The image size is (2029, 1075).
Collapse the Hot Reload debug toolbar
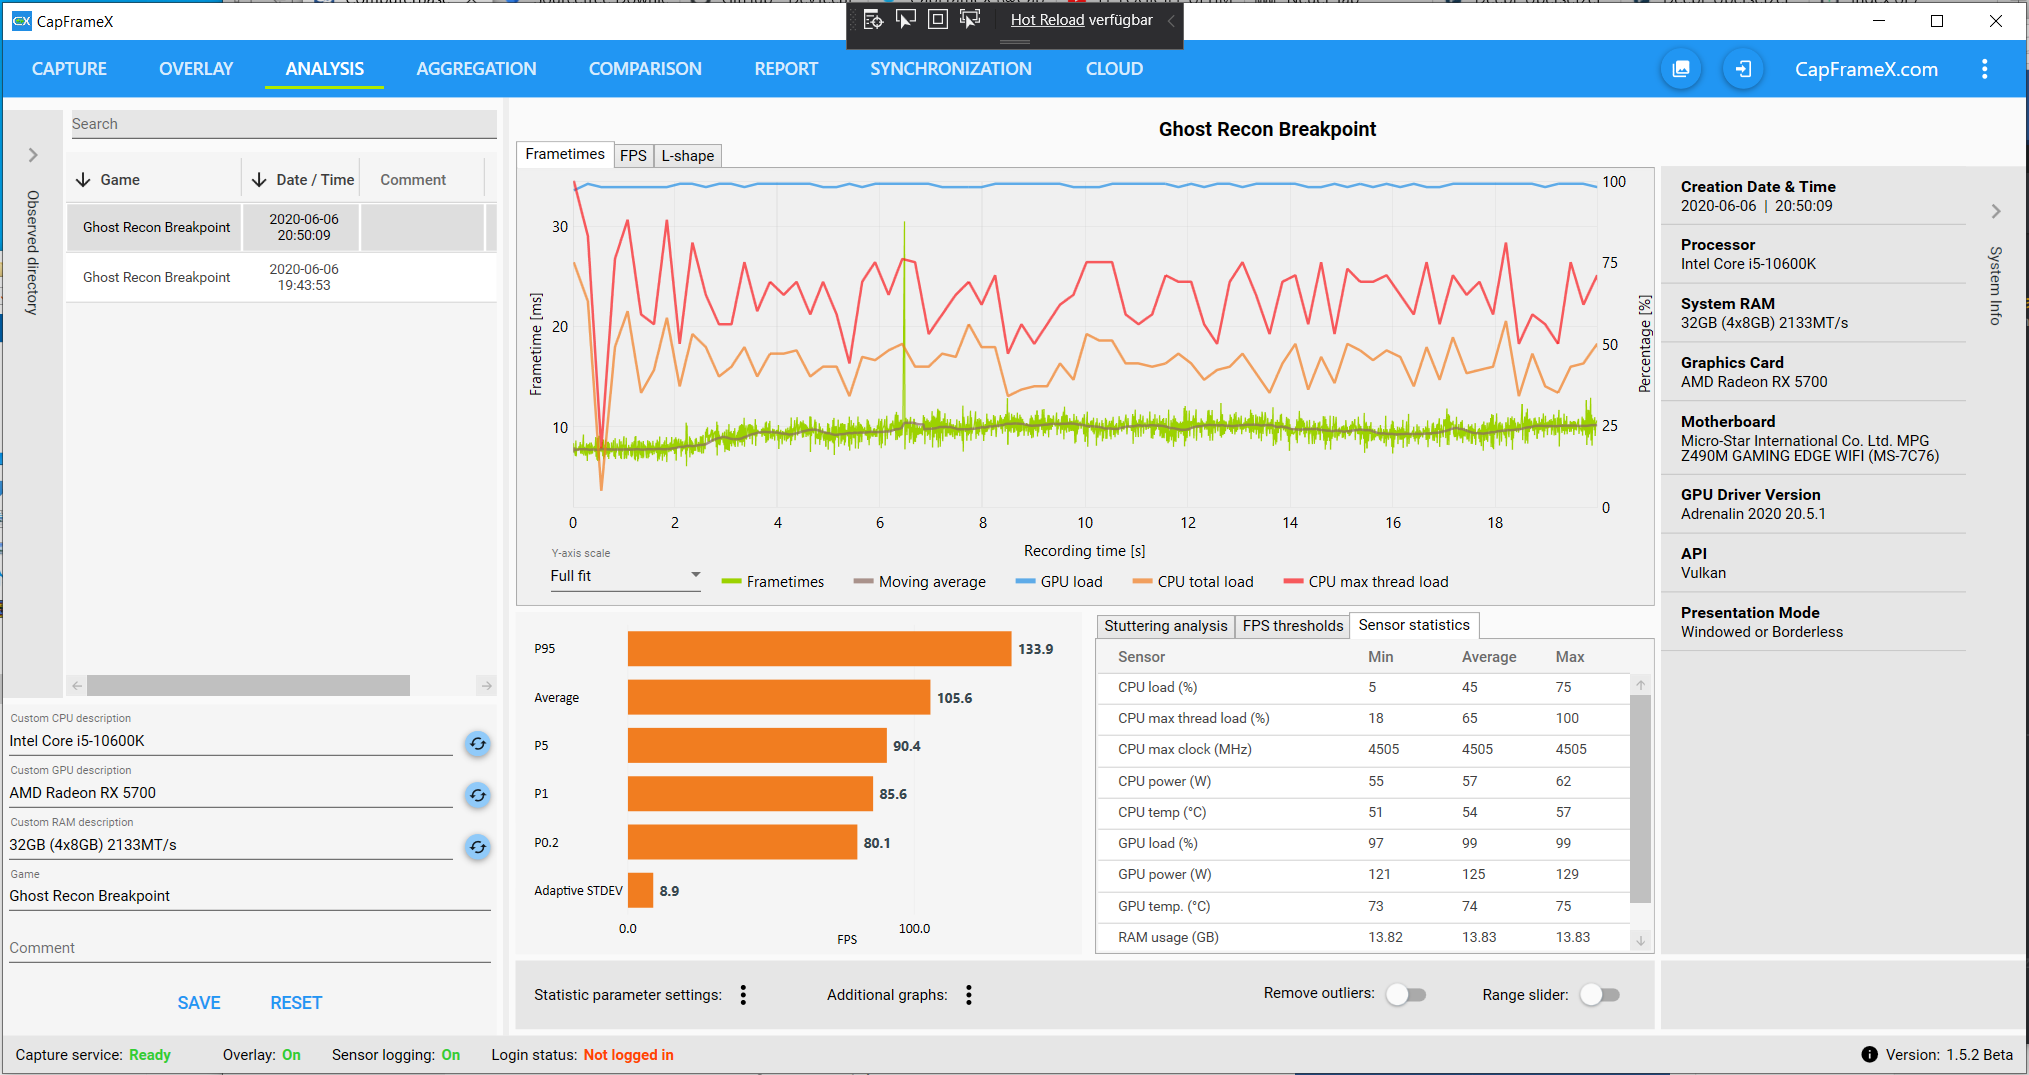click(x=1171, y=20)
